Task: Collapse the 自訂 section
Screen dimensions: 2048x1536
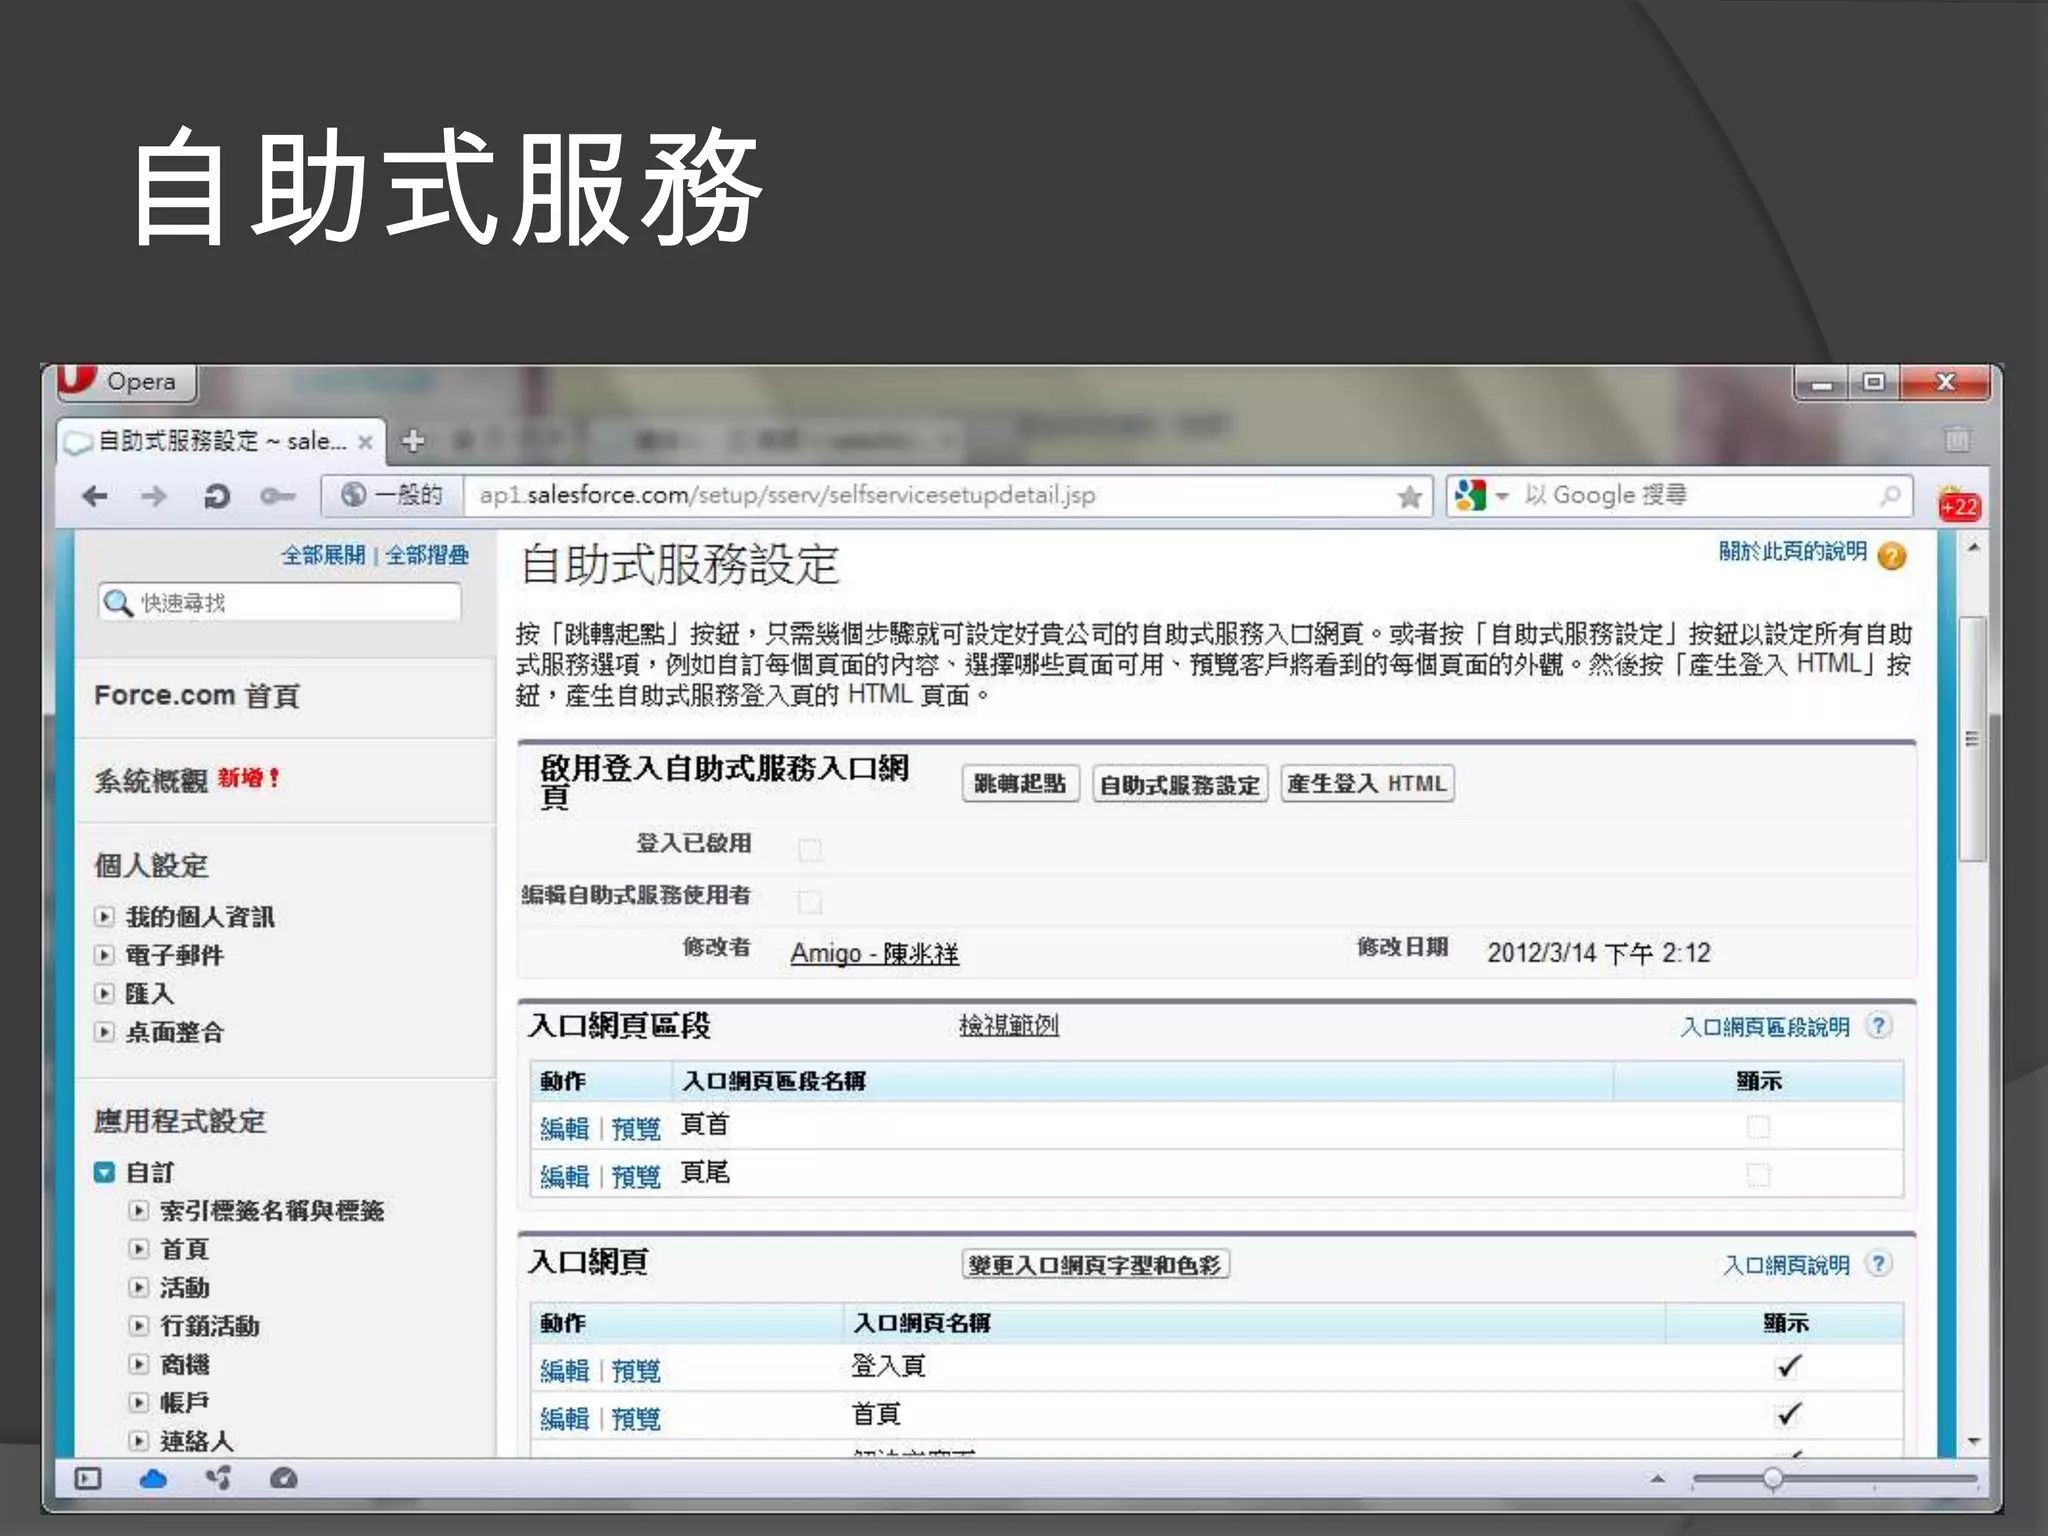Action: [104, 1172]
